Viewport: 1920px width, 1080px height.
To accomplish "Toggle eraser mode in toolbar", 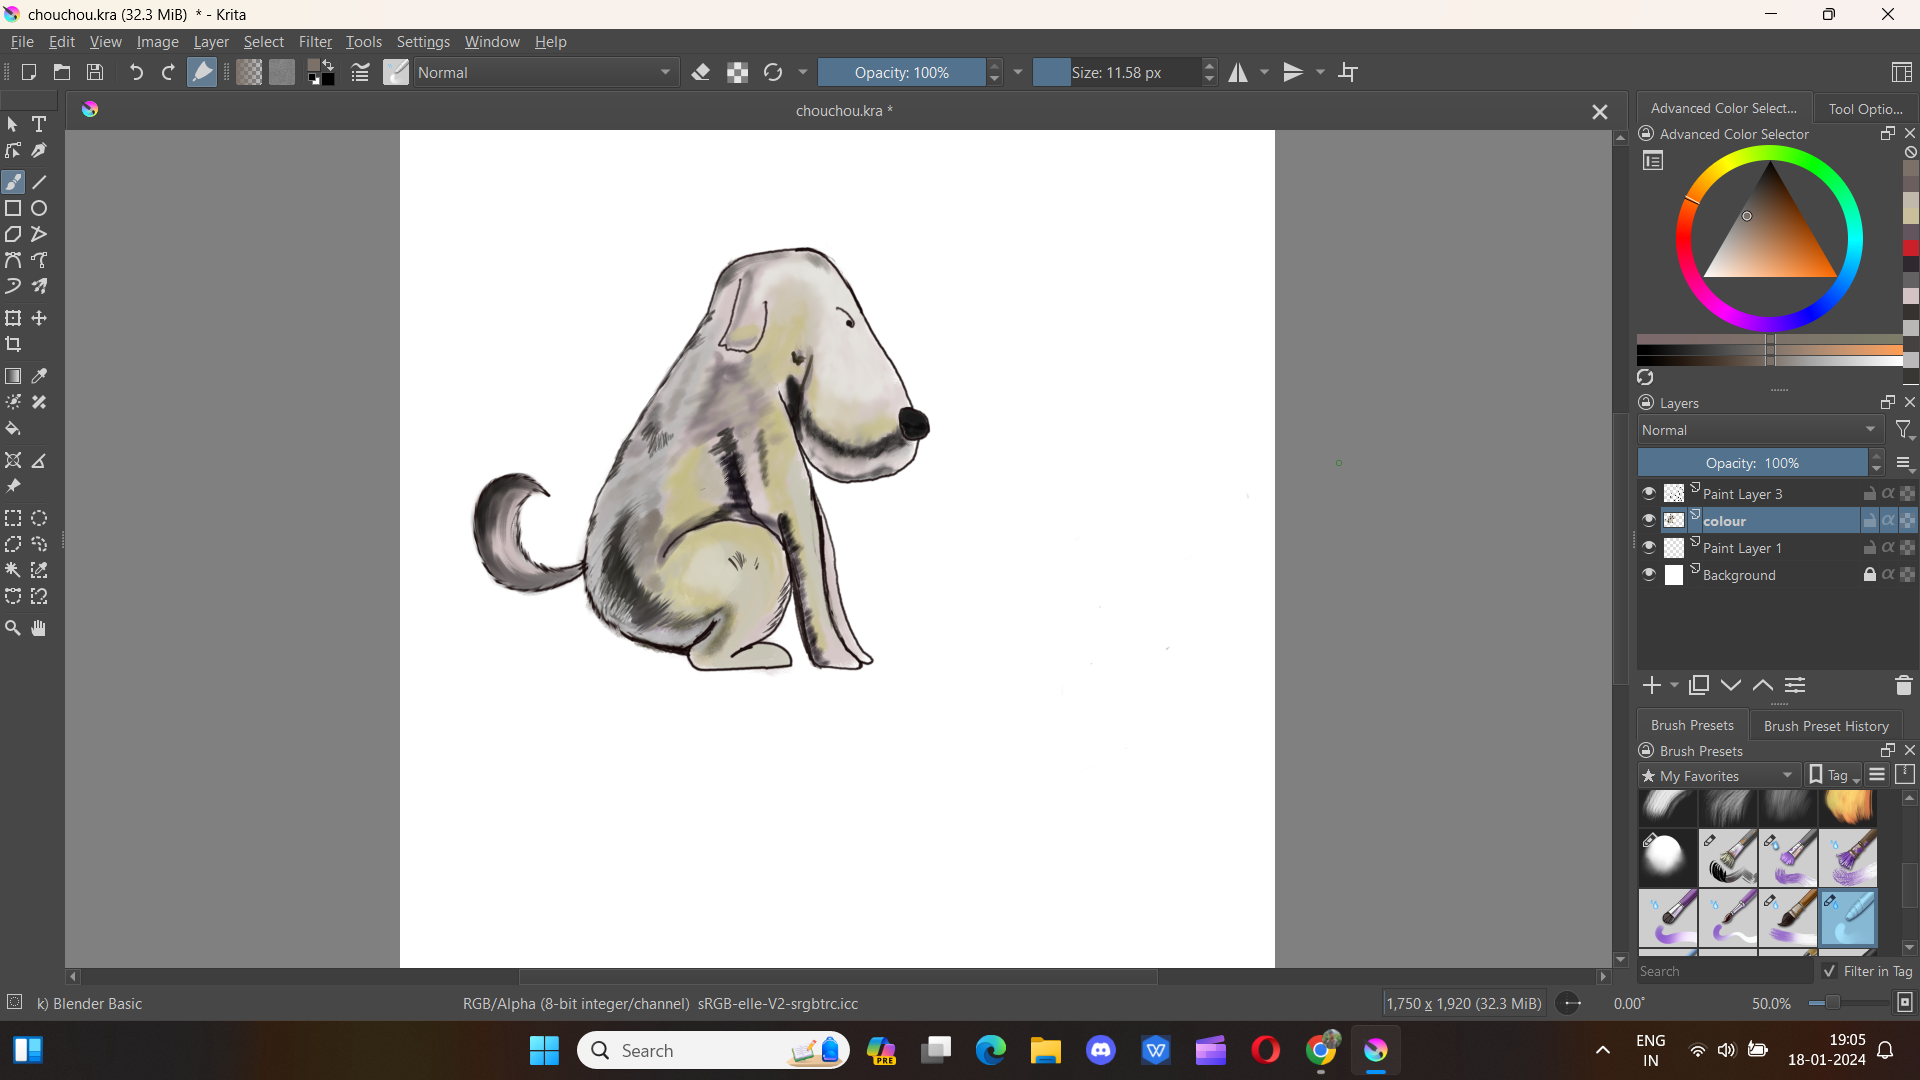I will pos(701,72).
